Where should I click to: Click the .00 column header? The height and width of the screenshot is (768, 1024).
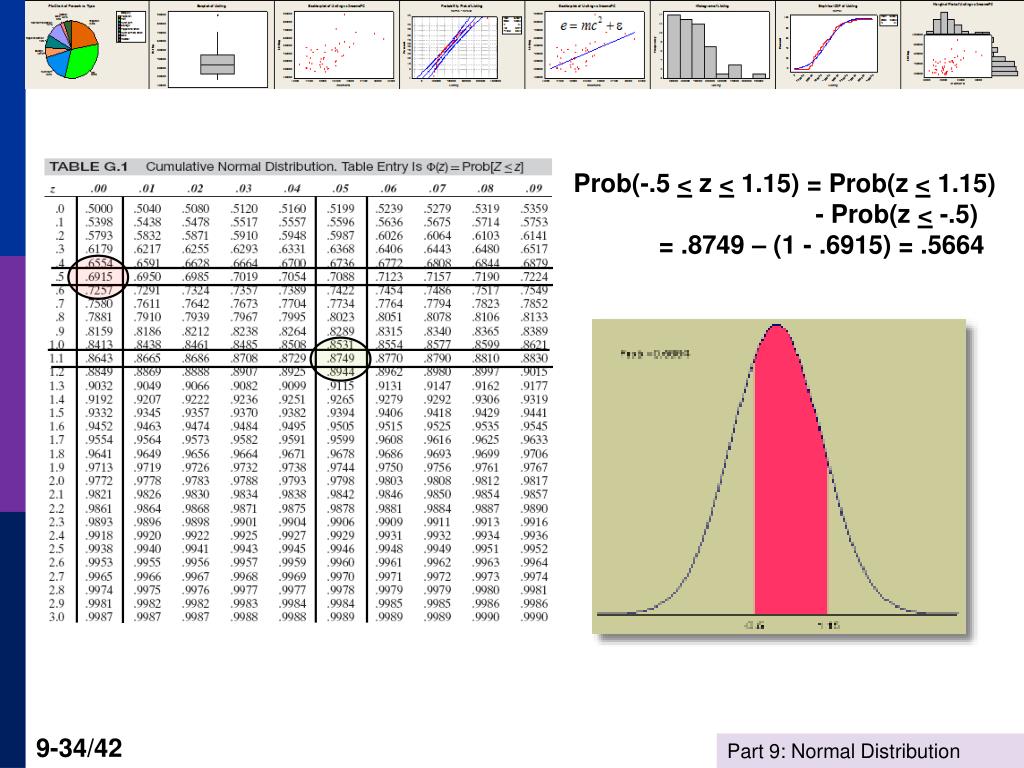point(99,189)
